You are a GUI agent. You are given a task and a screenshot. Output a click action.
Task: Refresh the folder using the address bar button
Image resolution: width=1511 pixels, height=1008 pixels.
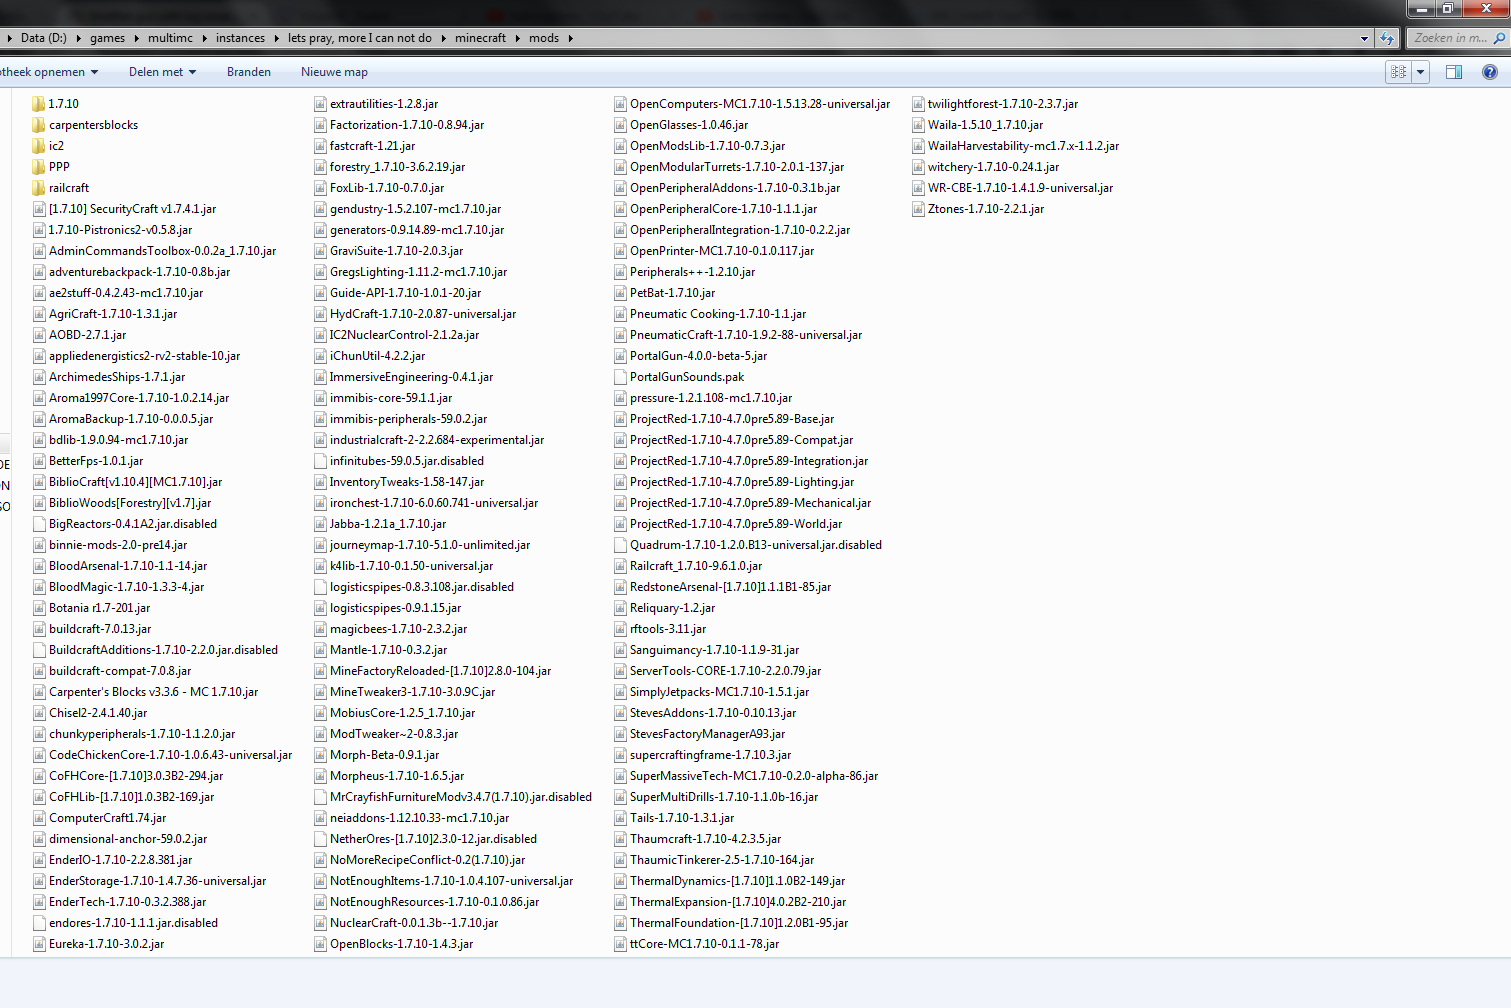(x=1387, y=38)
